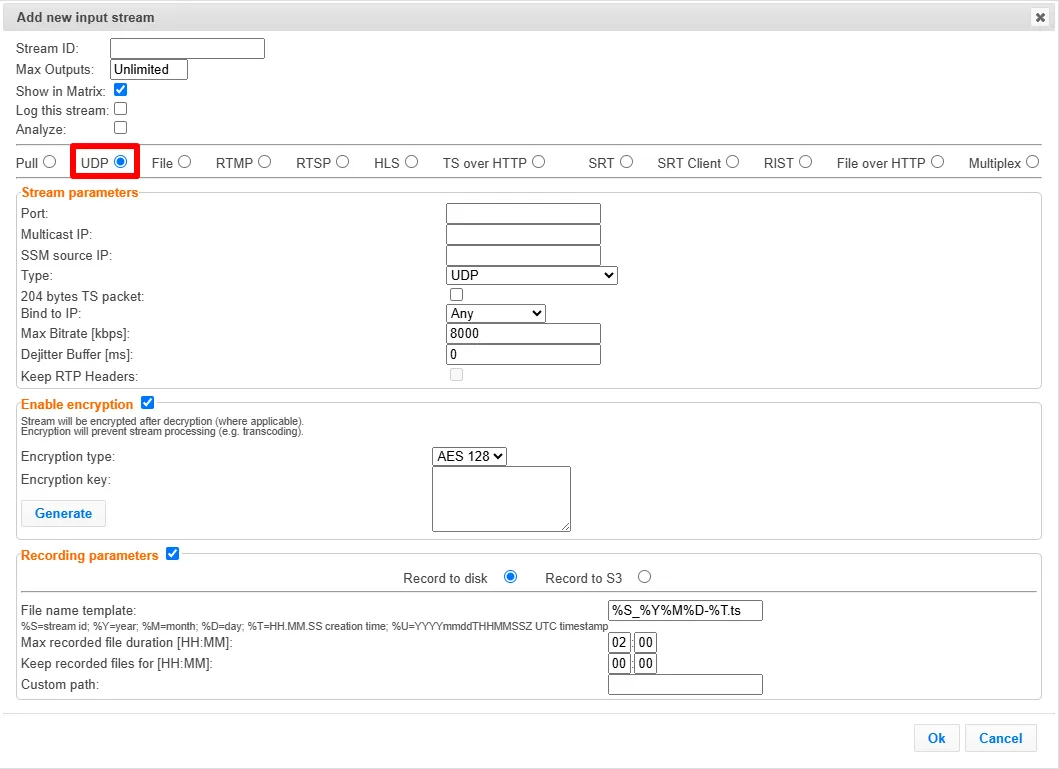Click the Stream ID input field
This screenshot has width=1059, height=769.
(187, 49)
